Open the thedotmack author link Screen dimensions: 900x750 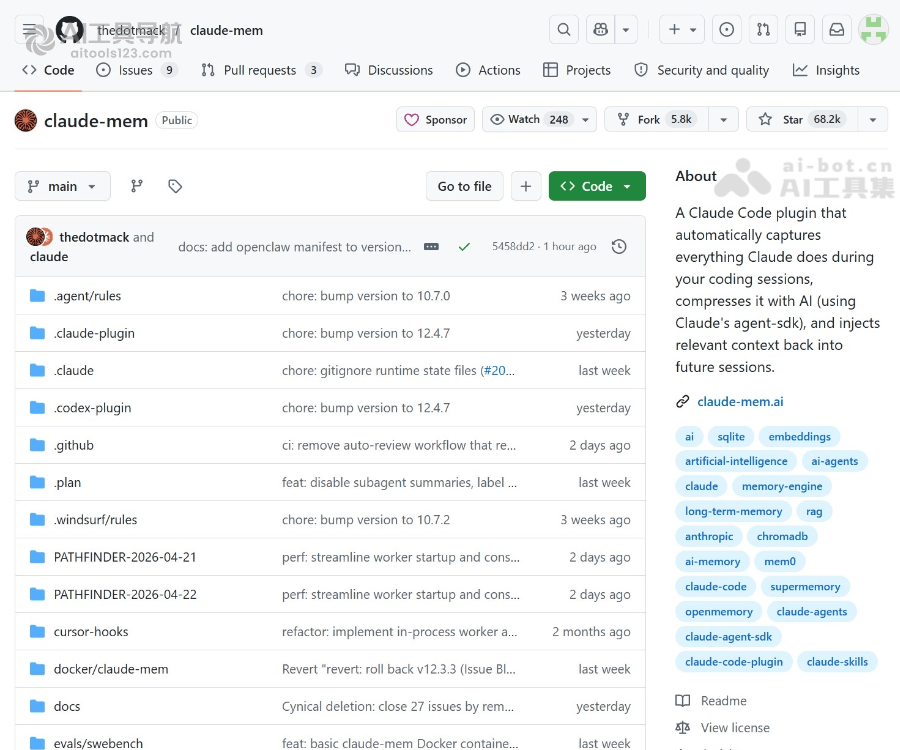(94, 237)
